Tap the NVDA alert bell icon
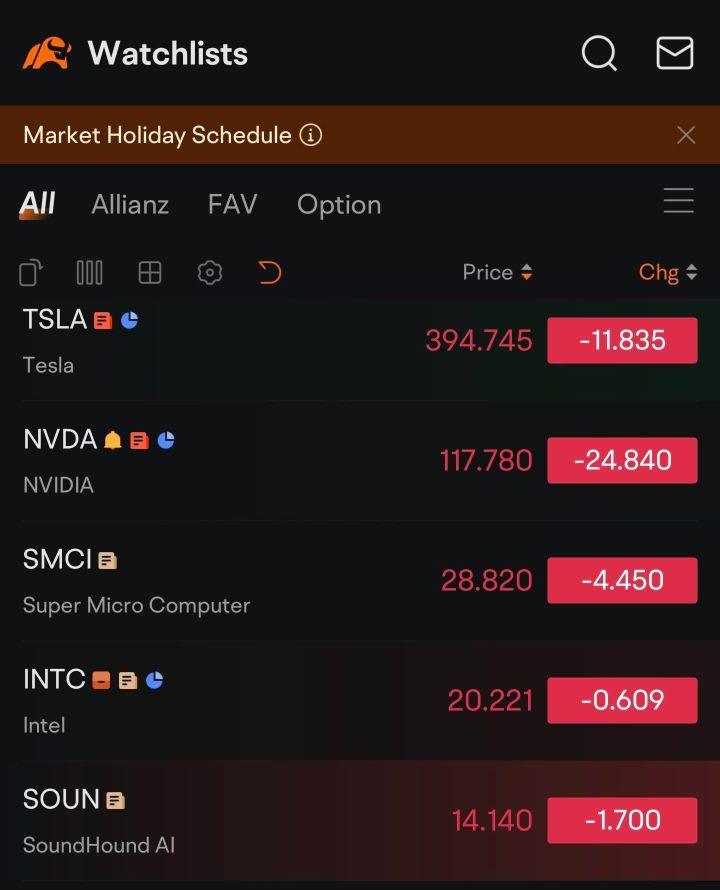This screenshot has height=890, width=720. coord(112,440)
